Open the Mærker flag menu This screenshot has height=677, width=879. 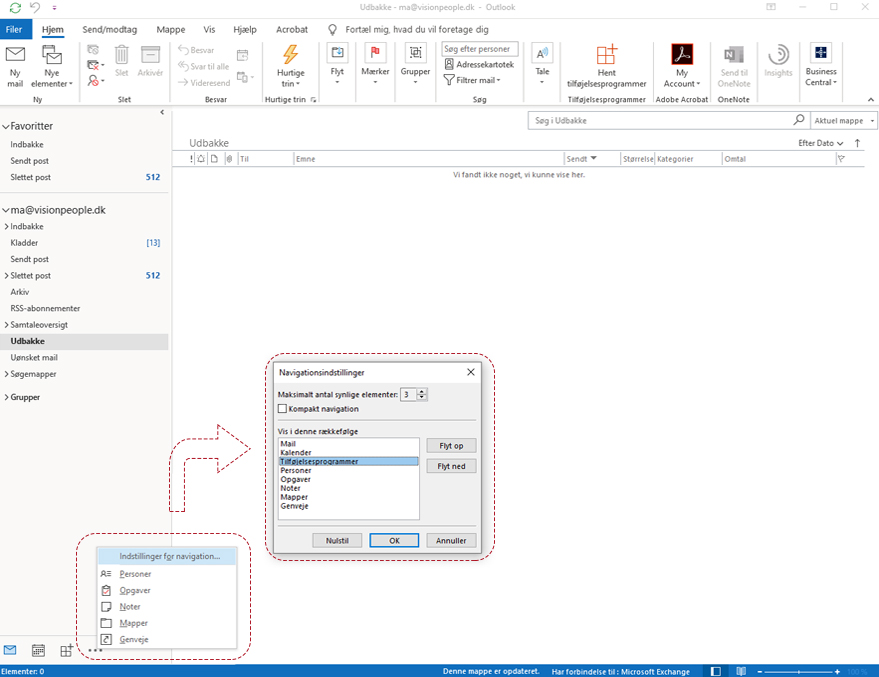pos(375,64)
